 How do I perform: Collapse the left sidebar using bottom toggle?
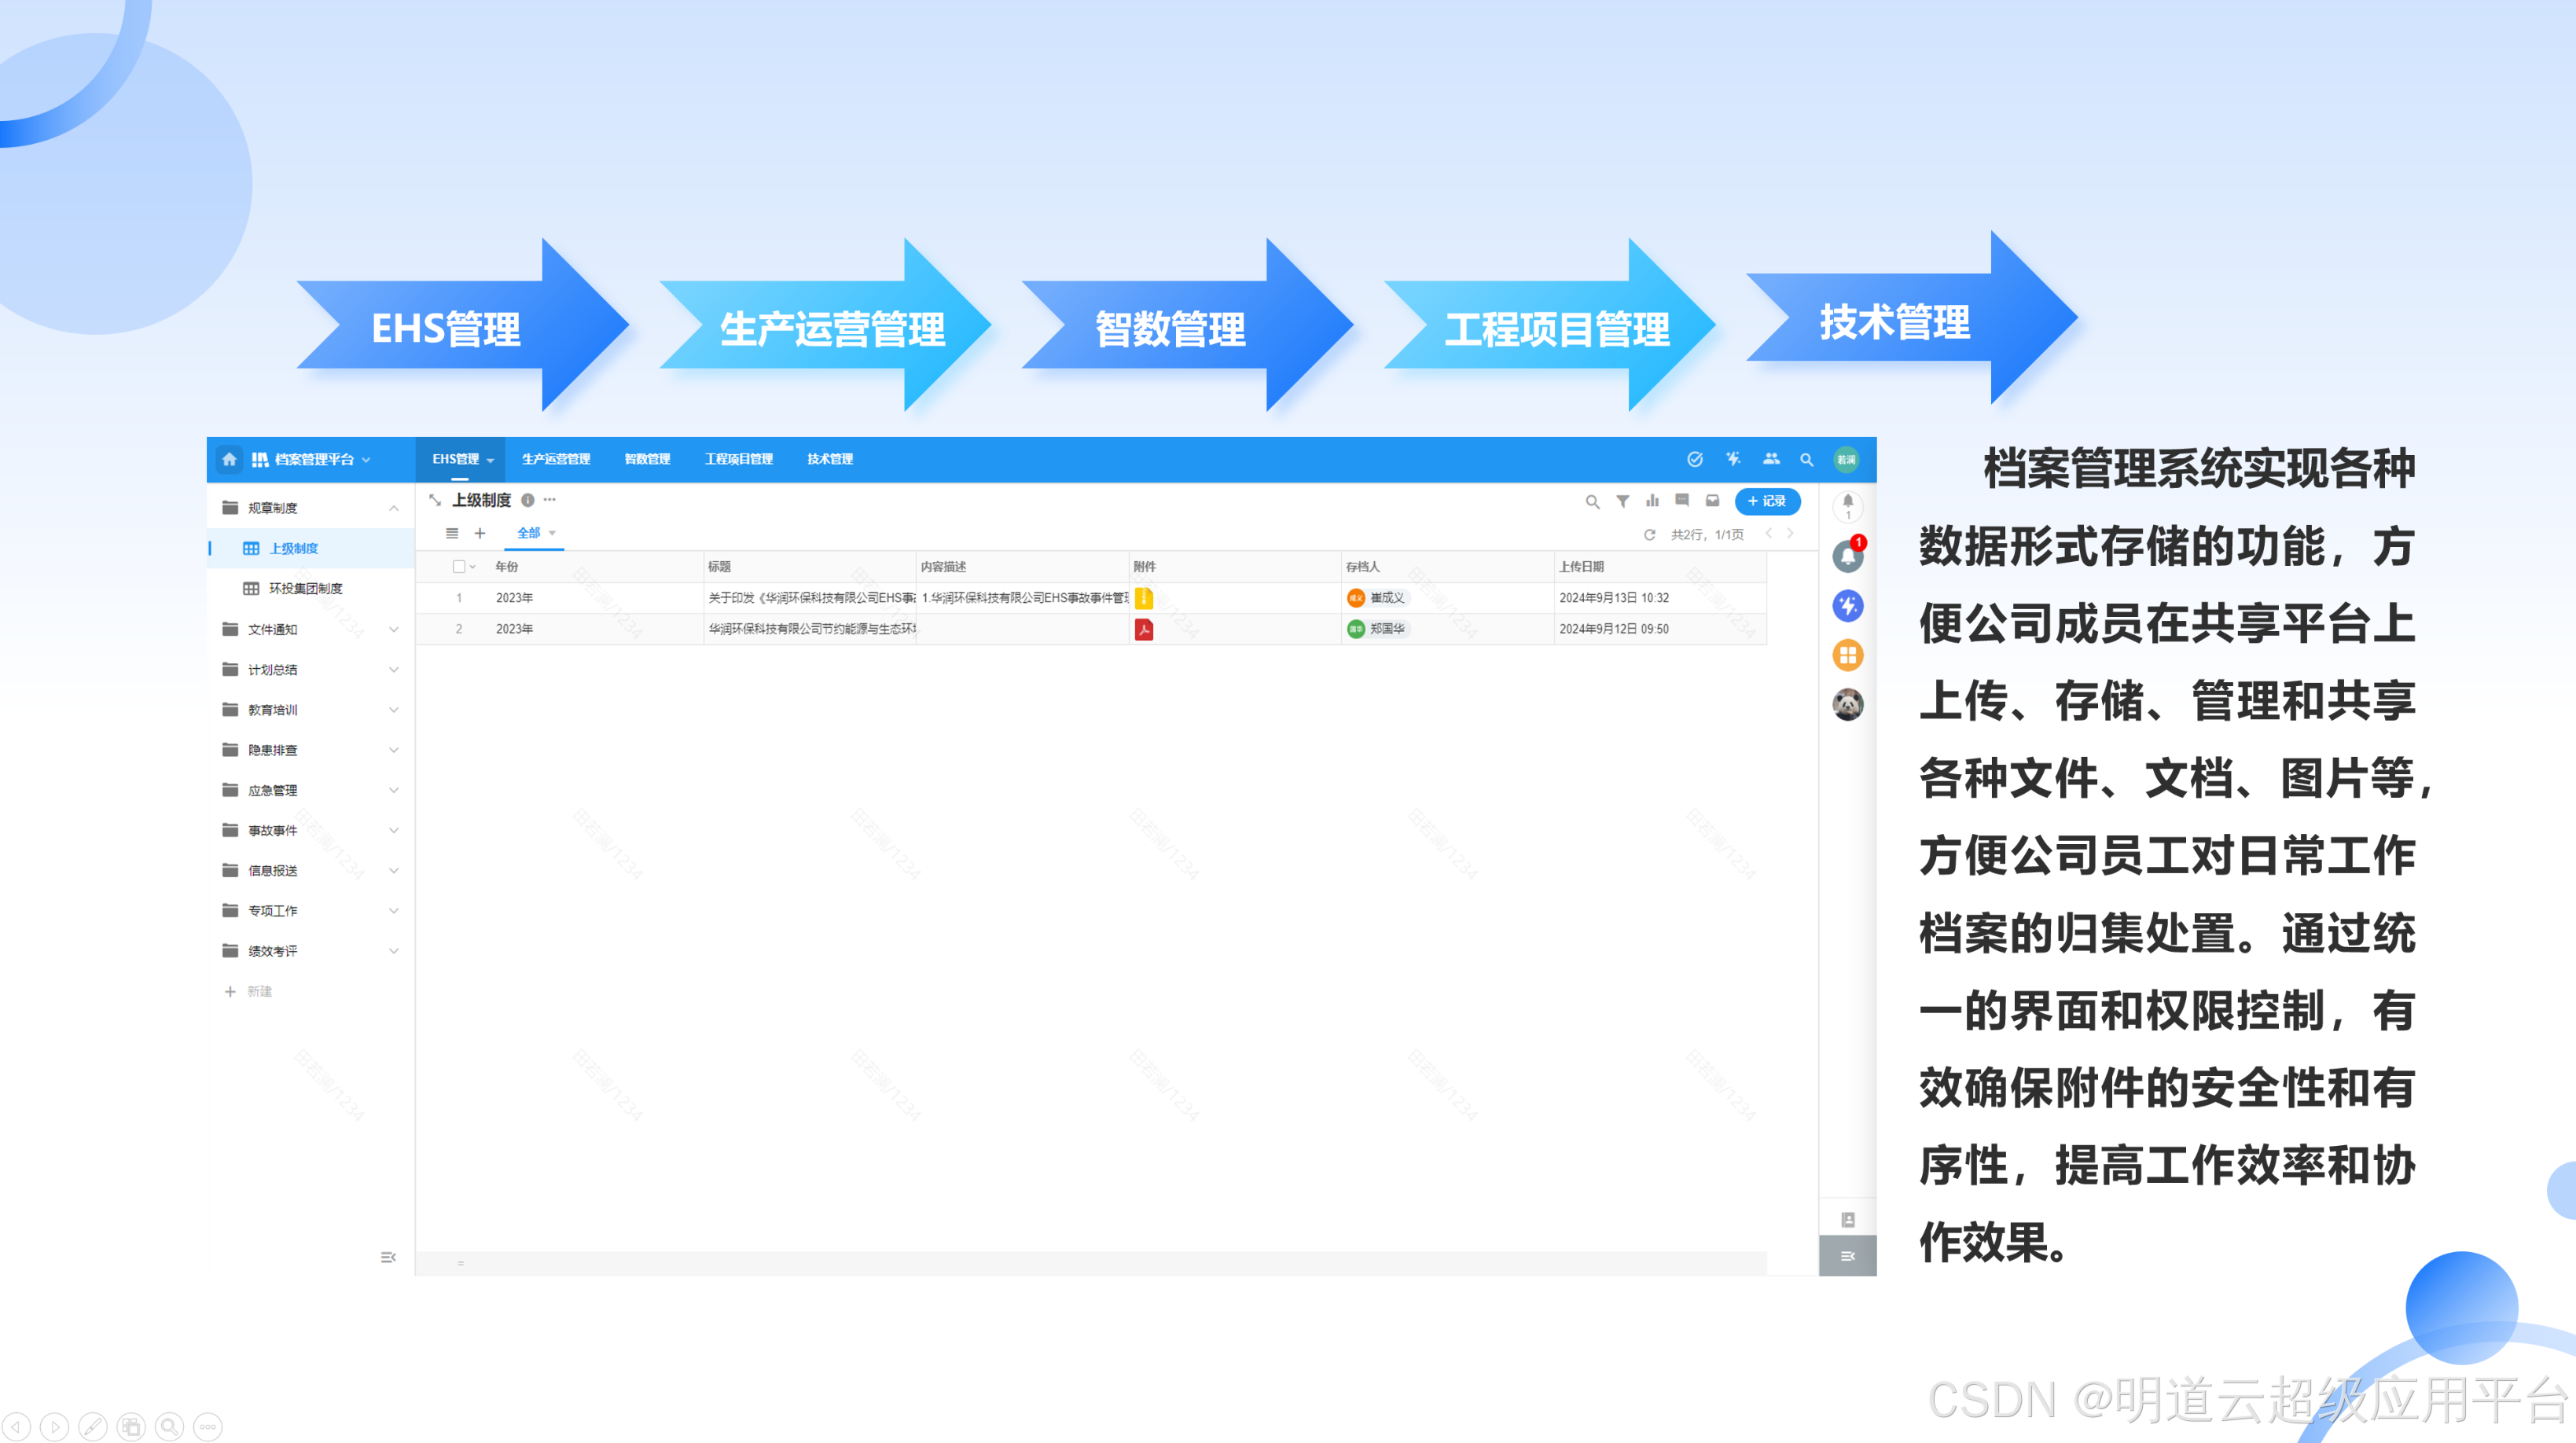pos(388,1257)
